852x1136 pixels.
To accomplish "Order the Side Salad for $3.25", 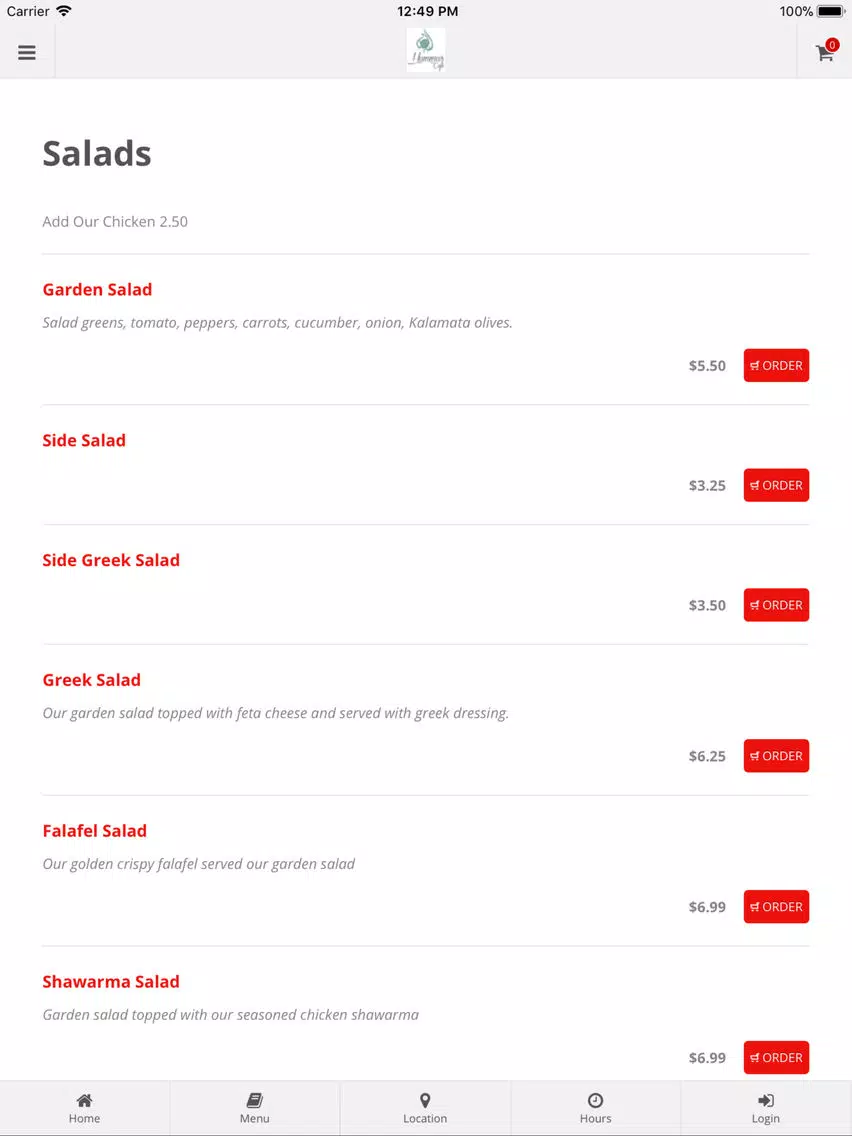I will (x=776, y=485).
